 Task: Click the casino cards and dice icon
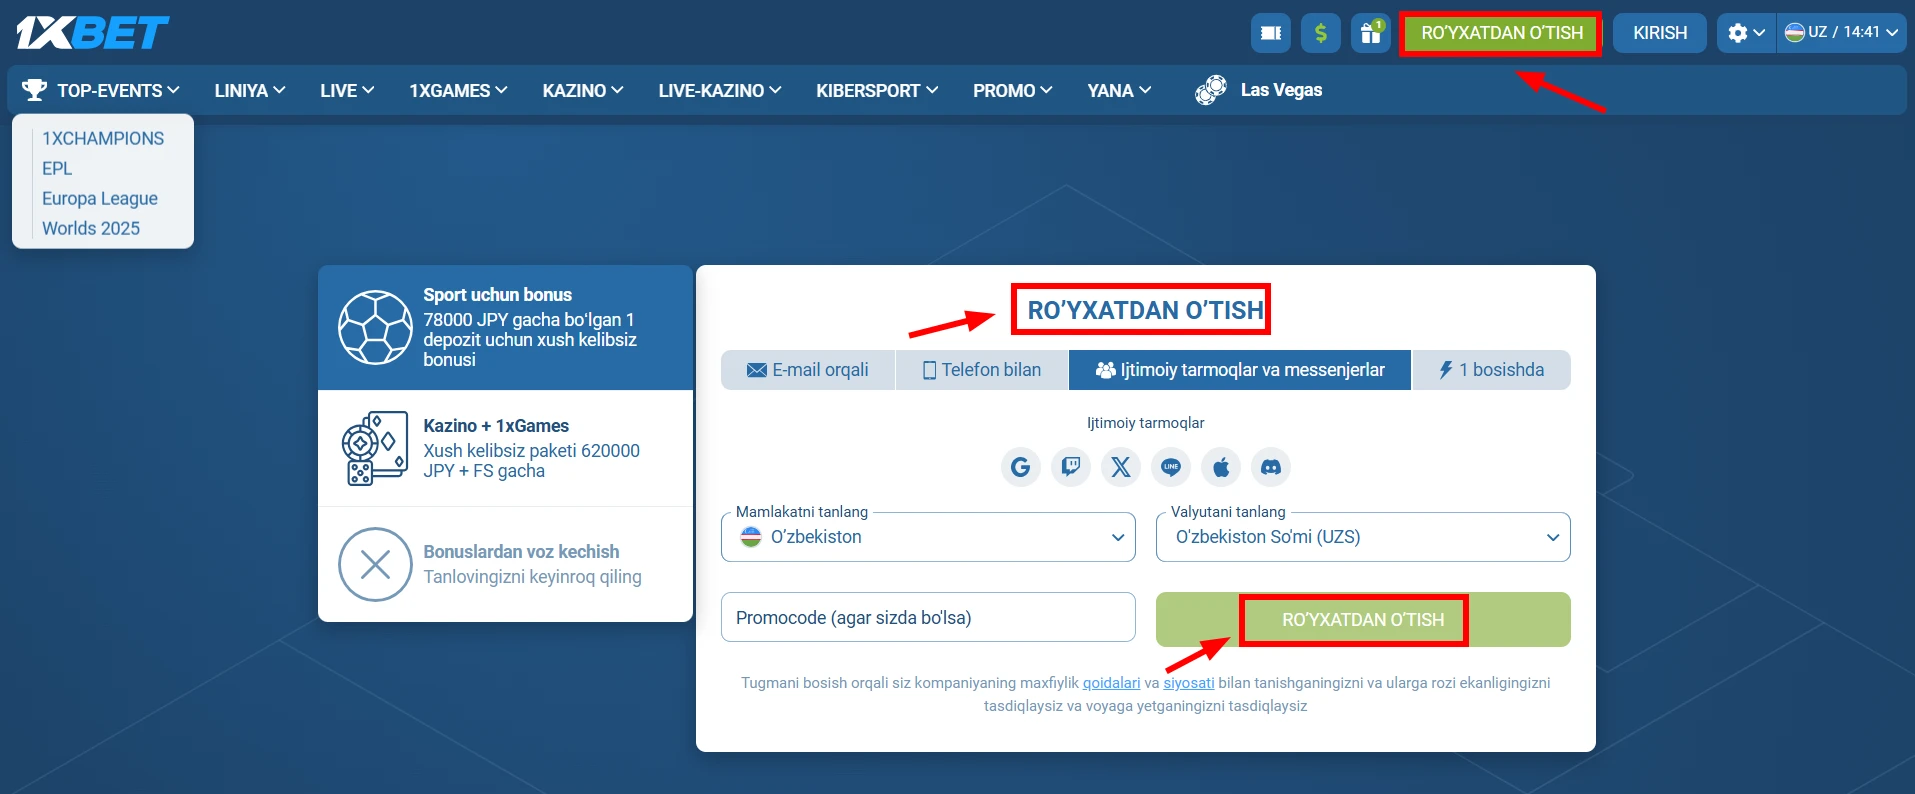(x=375, y=448)
